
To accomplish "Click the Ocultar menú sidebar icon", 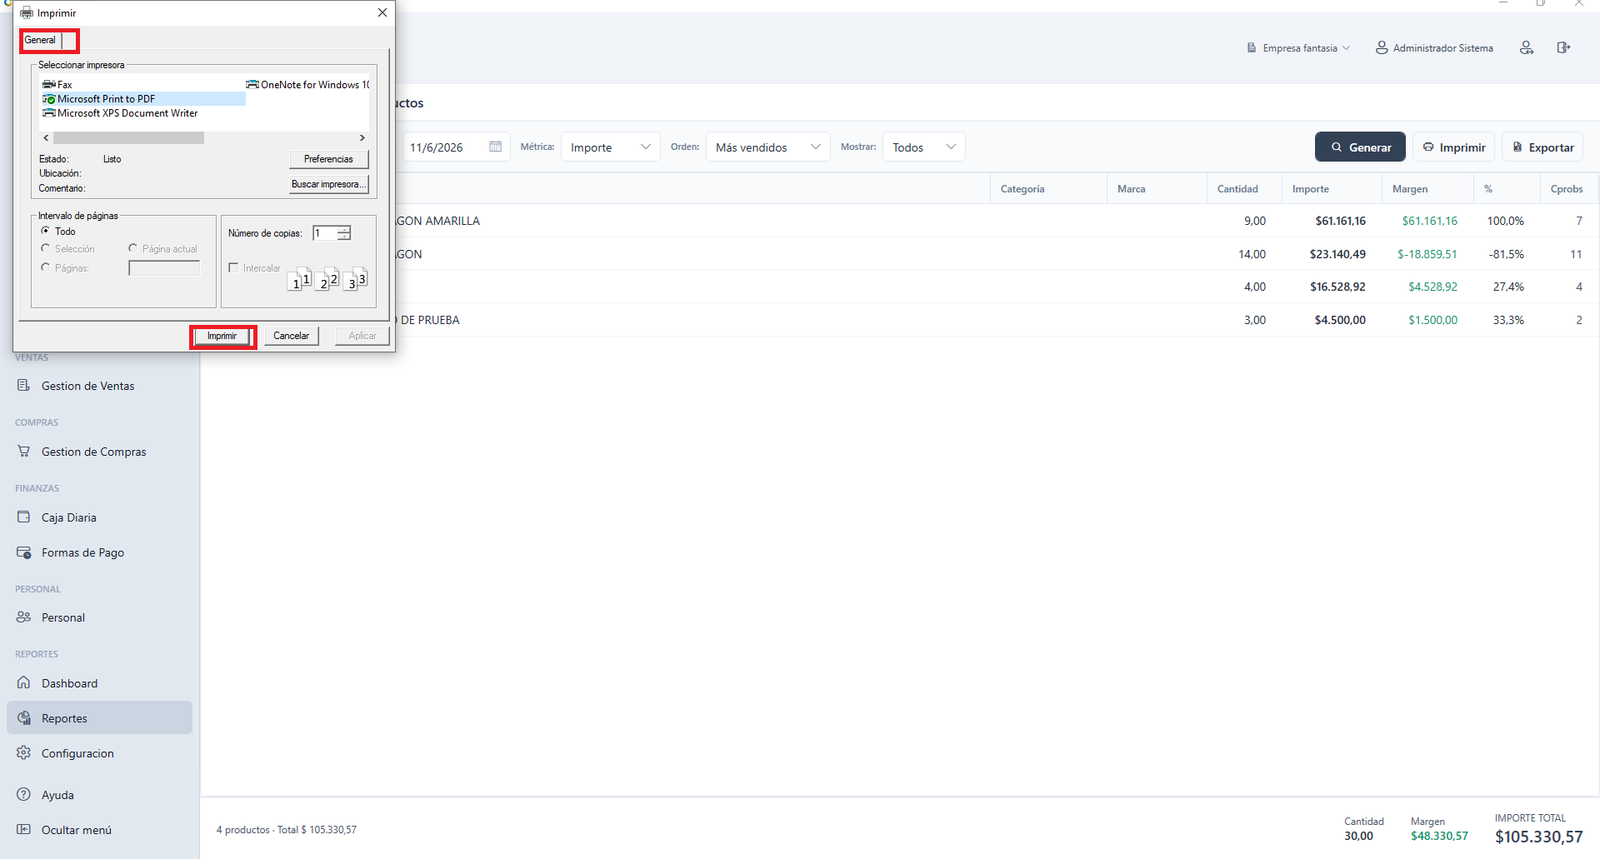I will (x=24, y=829).
